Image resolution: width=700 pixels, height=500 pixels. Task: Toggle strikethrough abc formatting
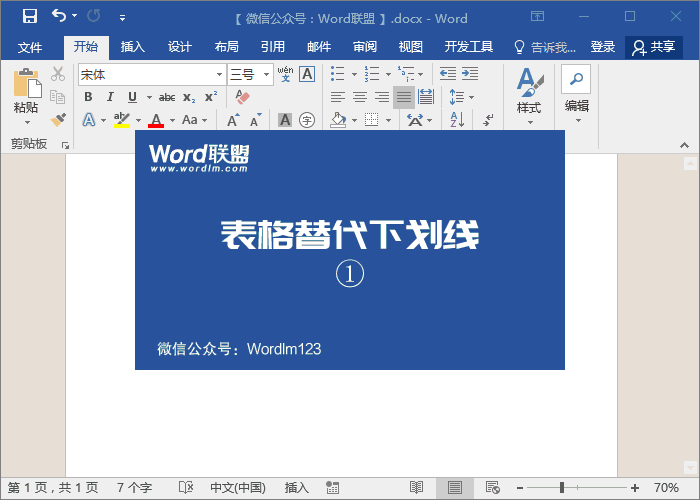(167, 97)
